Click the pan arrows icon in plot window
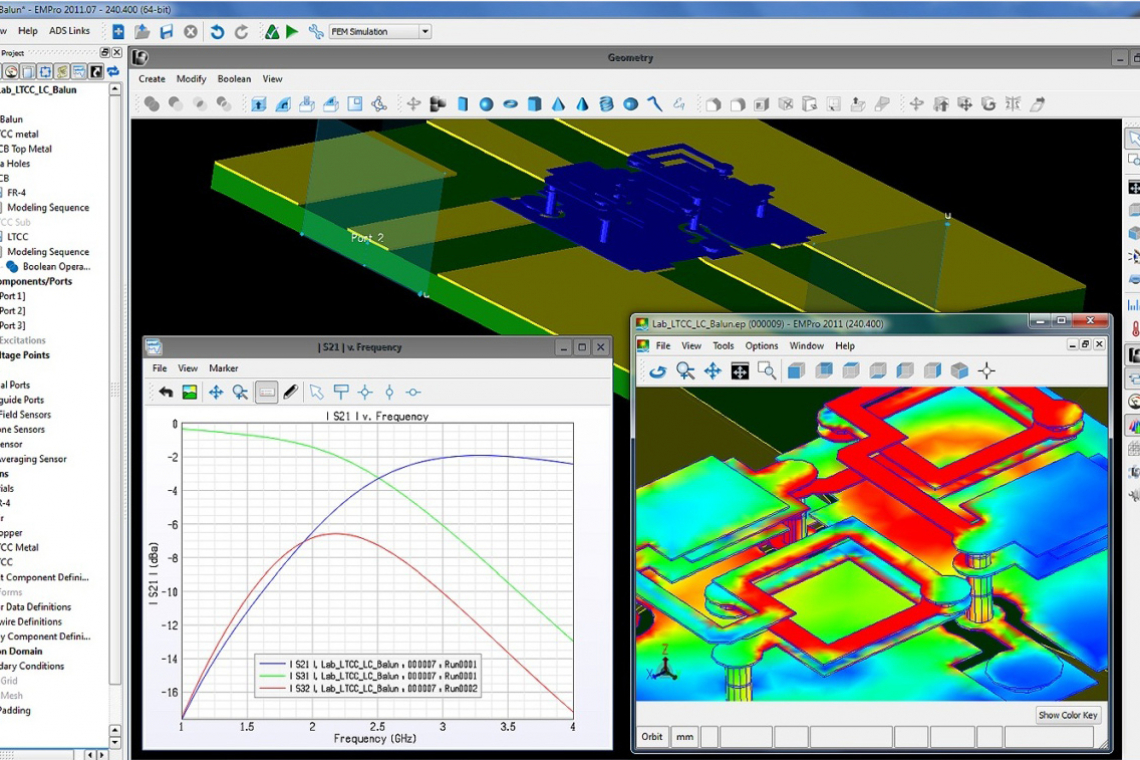 pos(216,393)
